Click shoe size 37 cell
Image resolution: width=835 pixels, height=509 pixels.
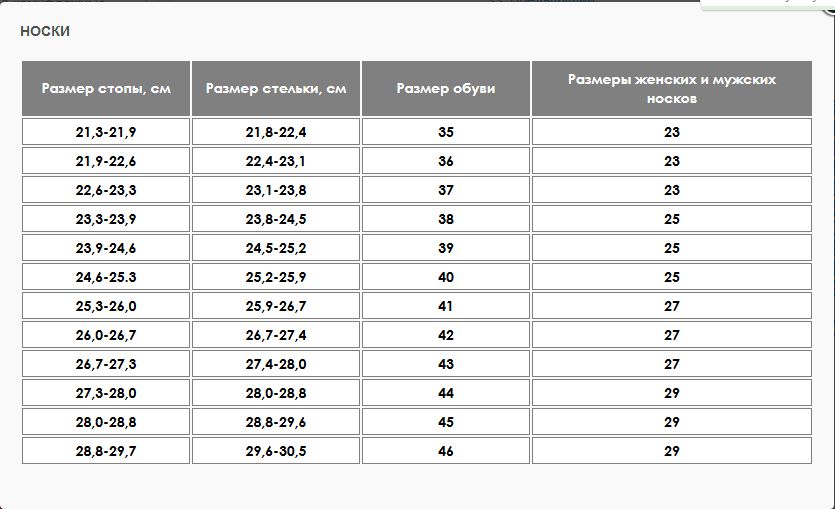446,190
